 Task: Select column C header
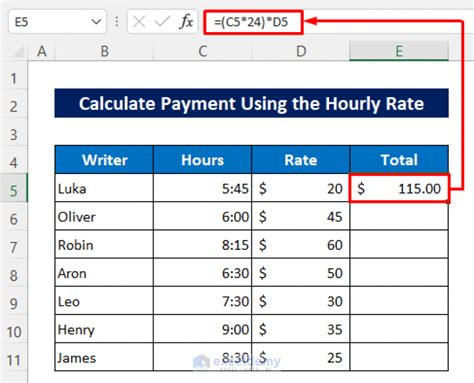click(x=202, y=51)
